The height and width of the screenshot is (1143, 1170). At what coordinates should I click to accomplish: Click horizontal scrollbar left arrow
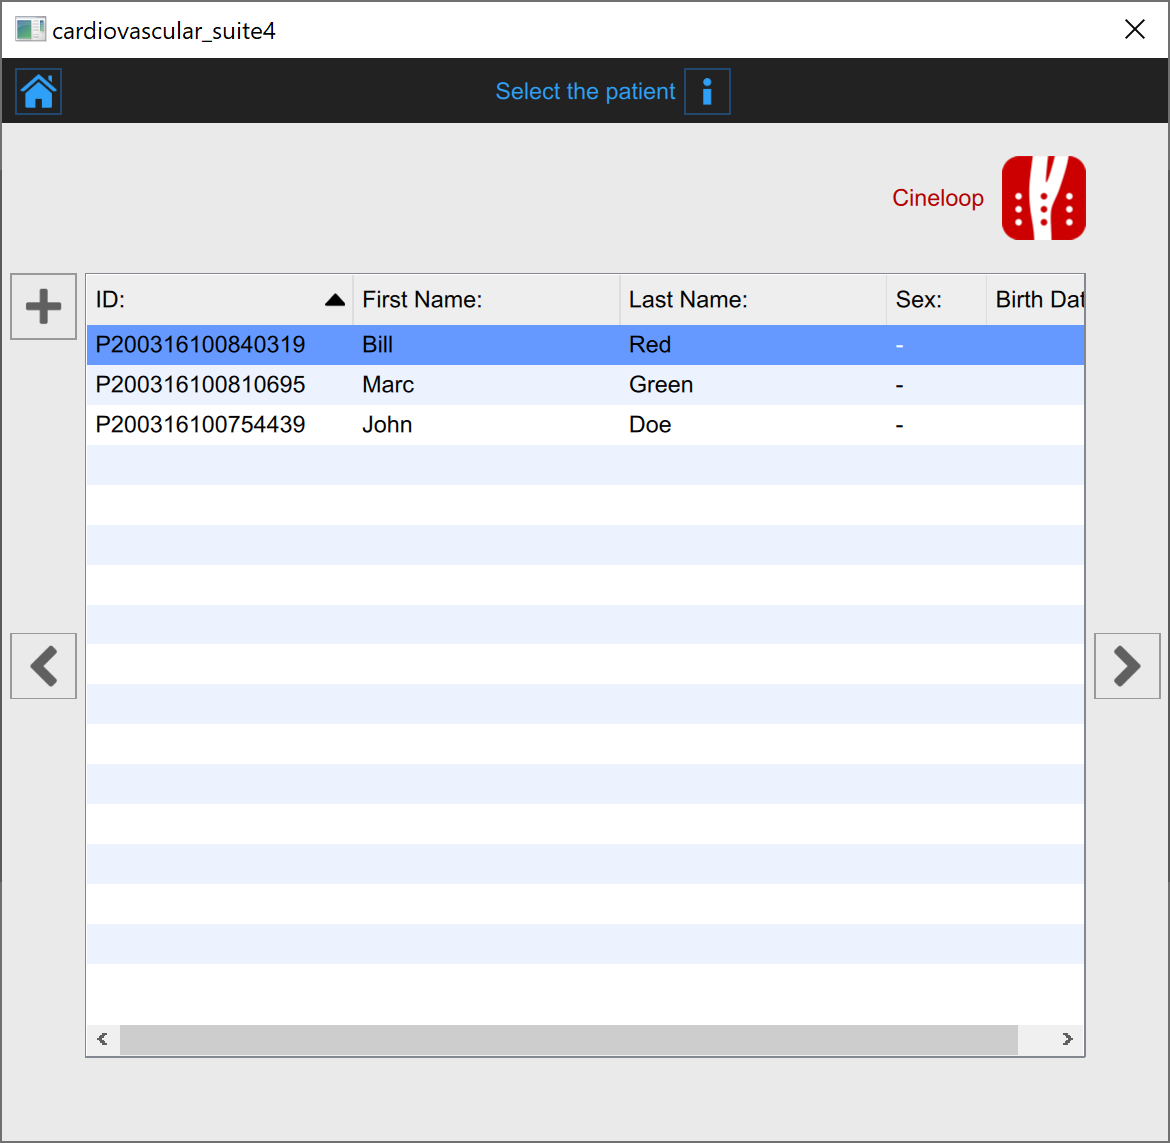(103, 1039)
